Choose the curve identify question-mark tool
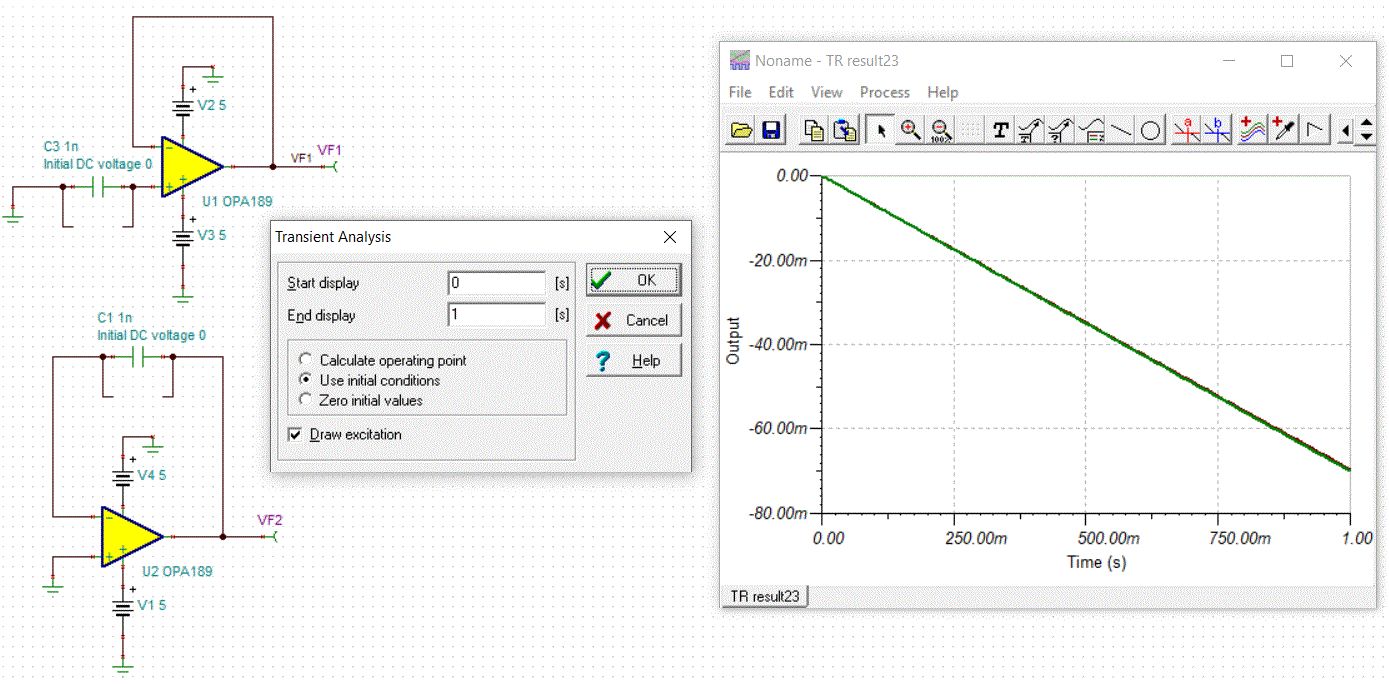Screen dimensions: 1389x684 [1060, 130]
